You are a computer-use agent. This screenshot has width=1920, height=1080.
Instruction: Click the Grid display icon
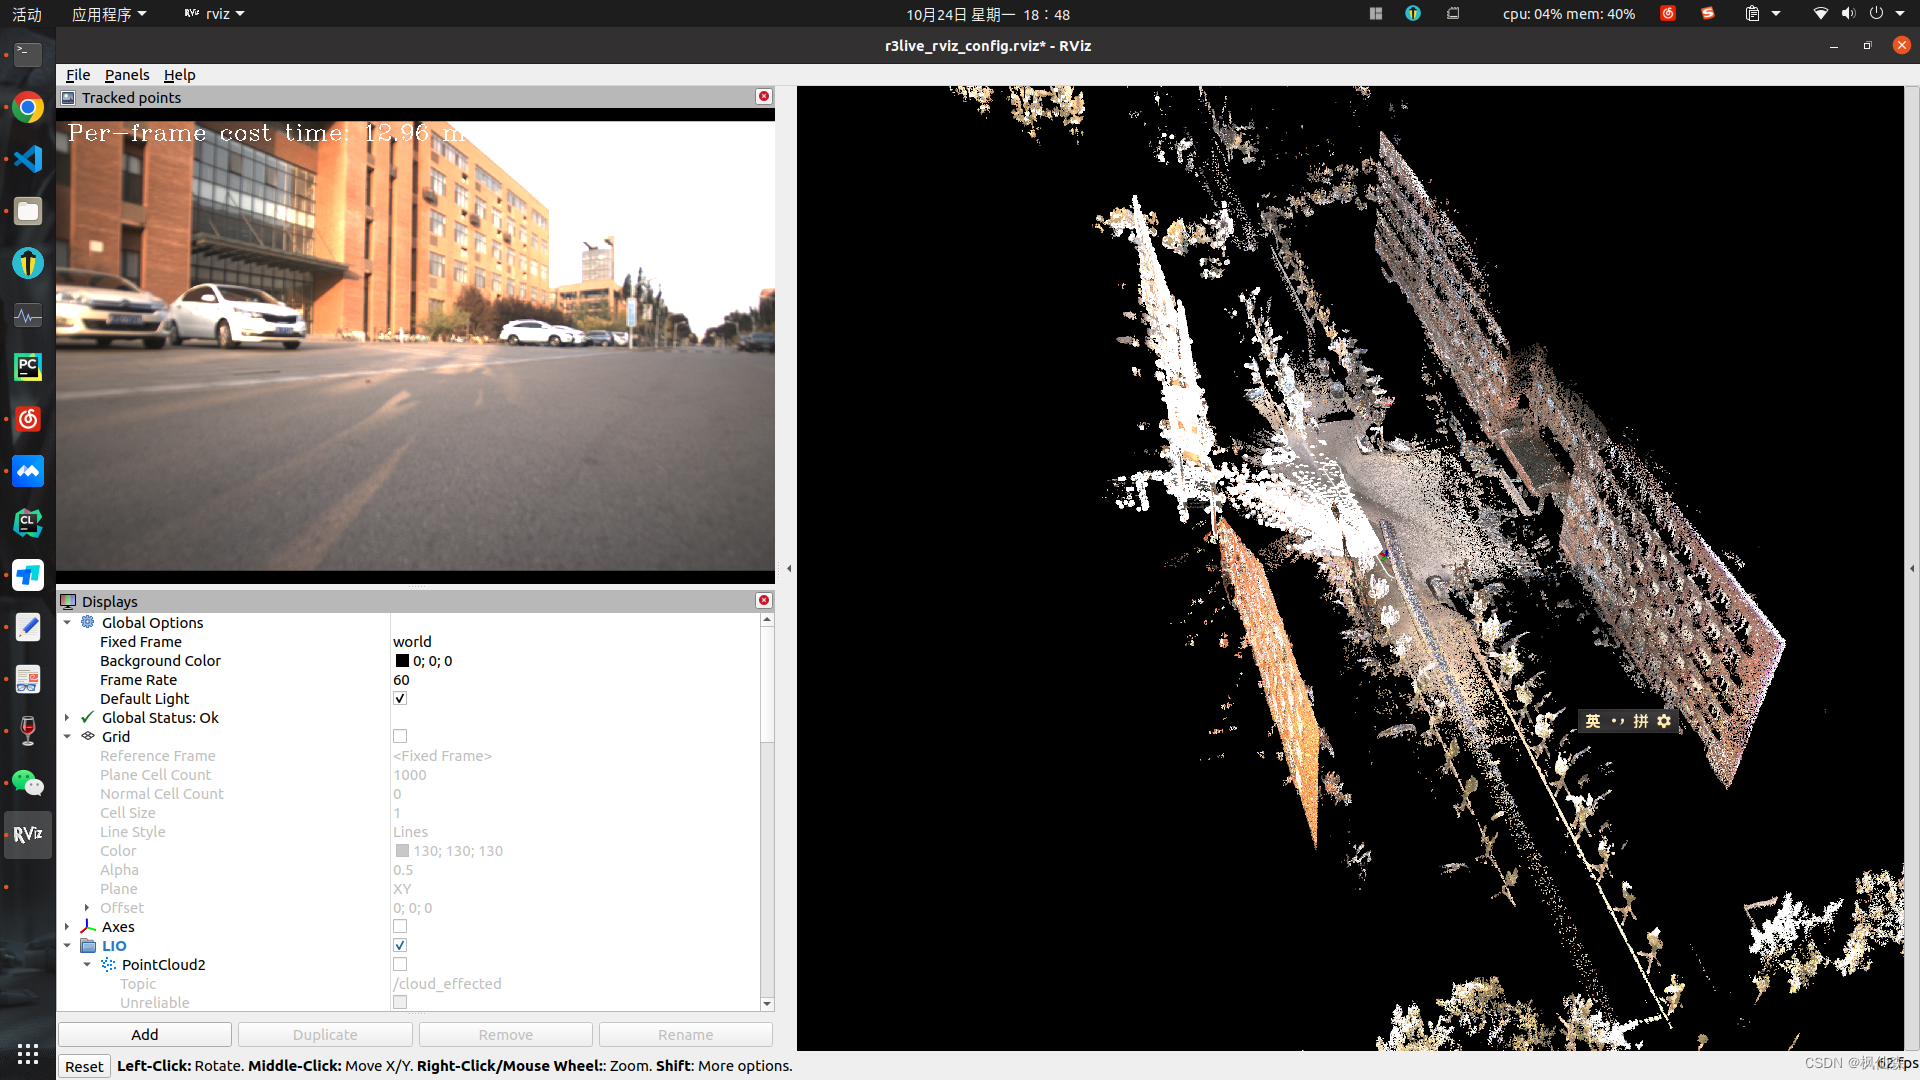88,736
